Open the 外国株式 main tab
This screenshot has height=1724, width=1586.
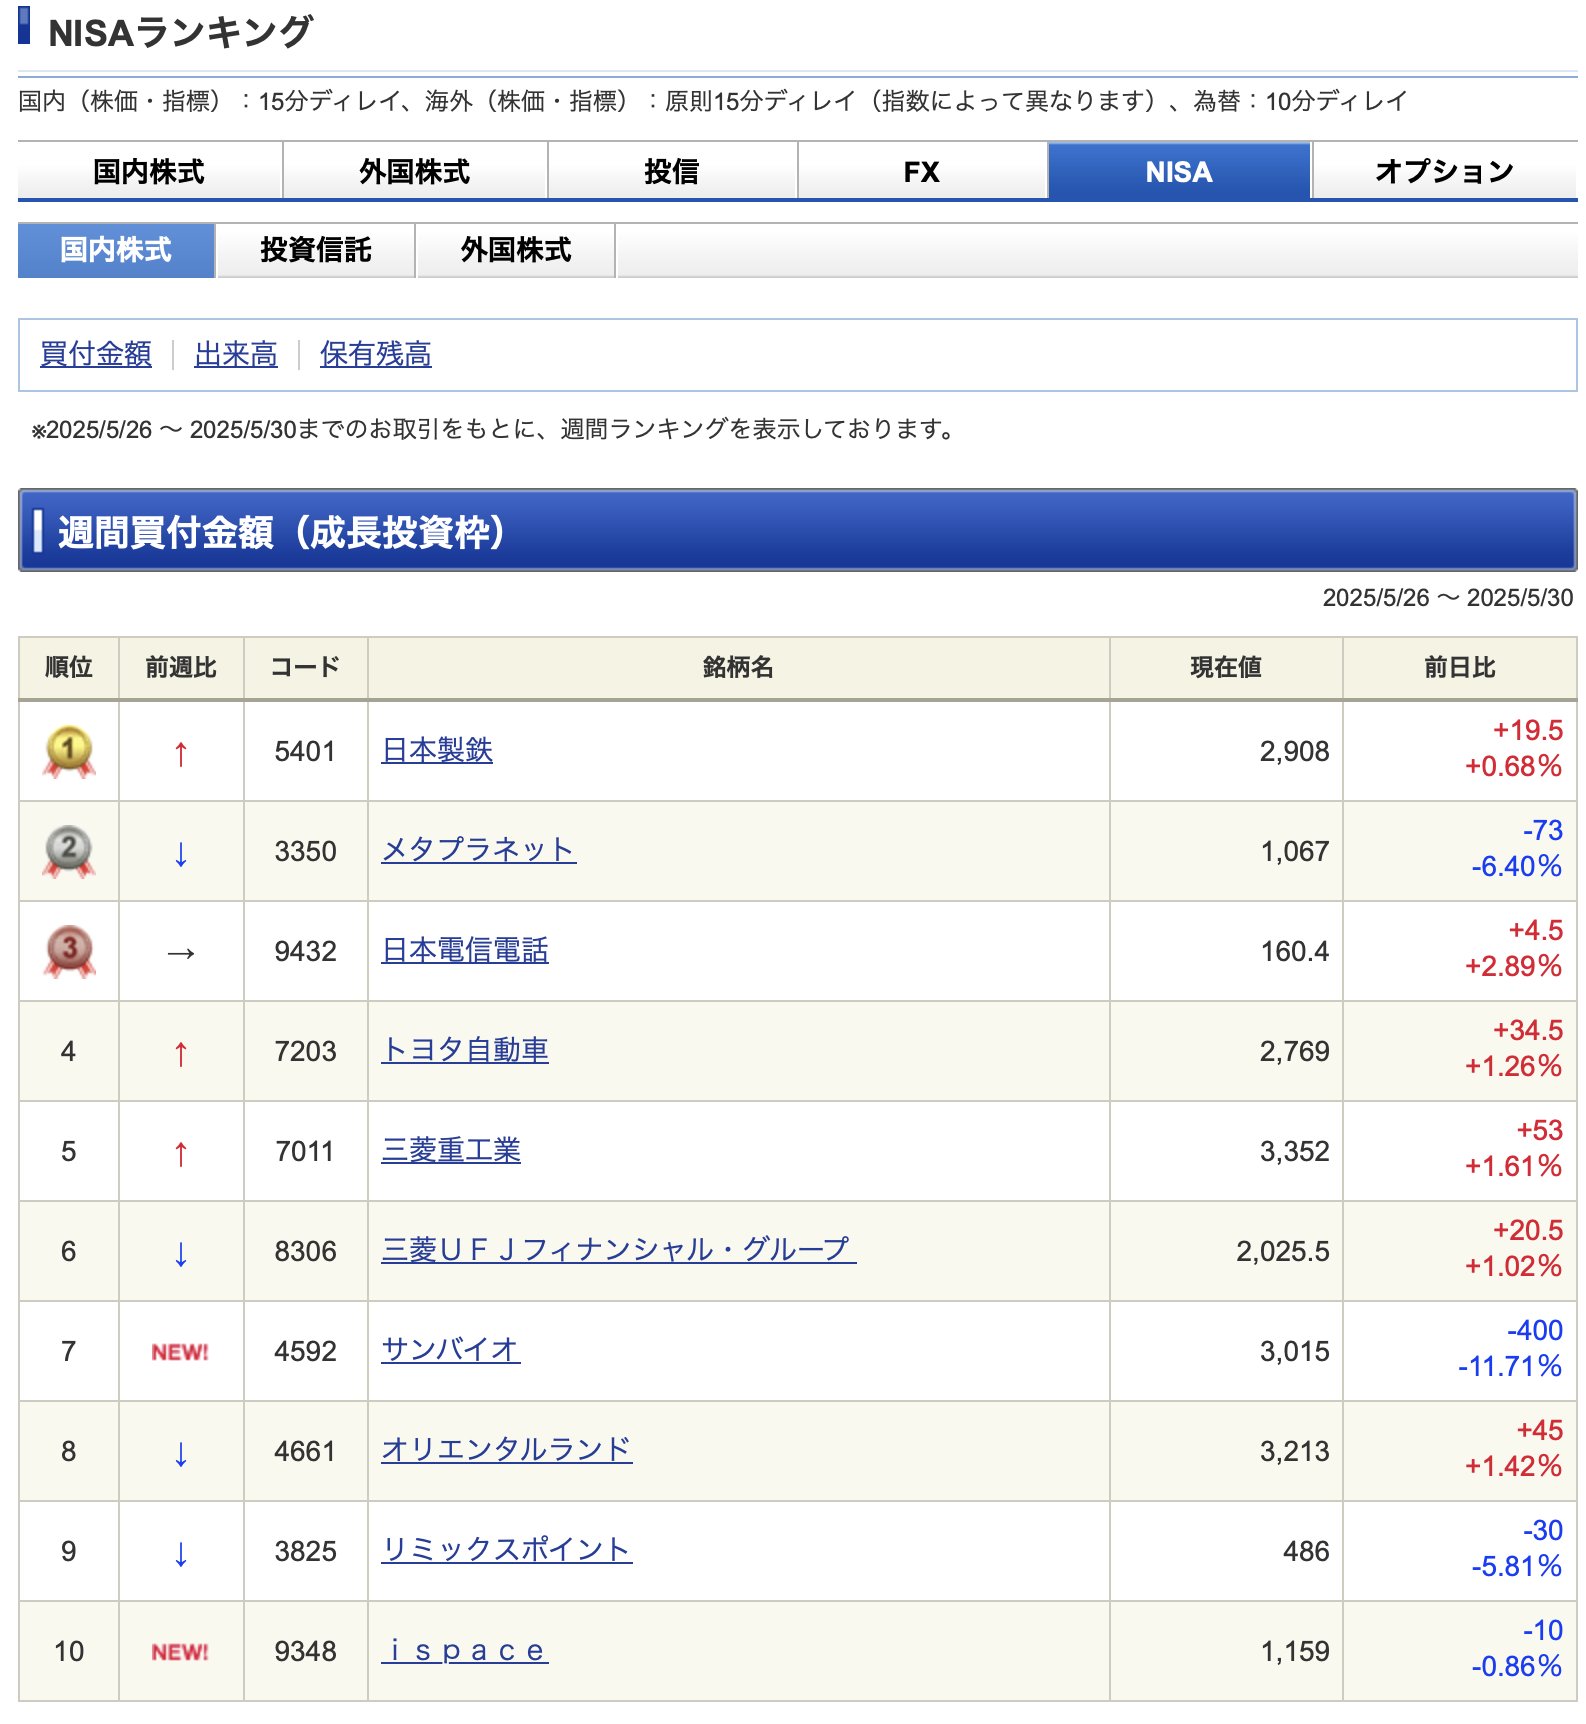pyautogui.click(x=415, y=171)
